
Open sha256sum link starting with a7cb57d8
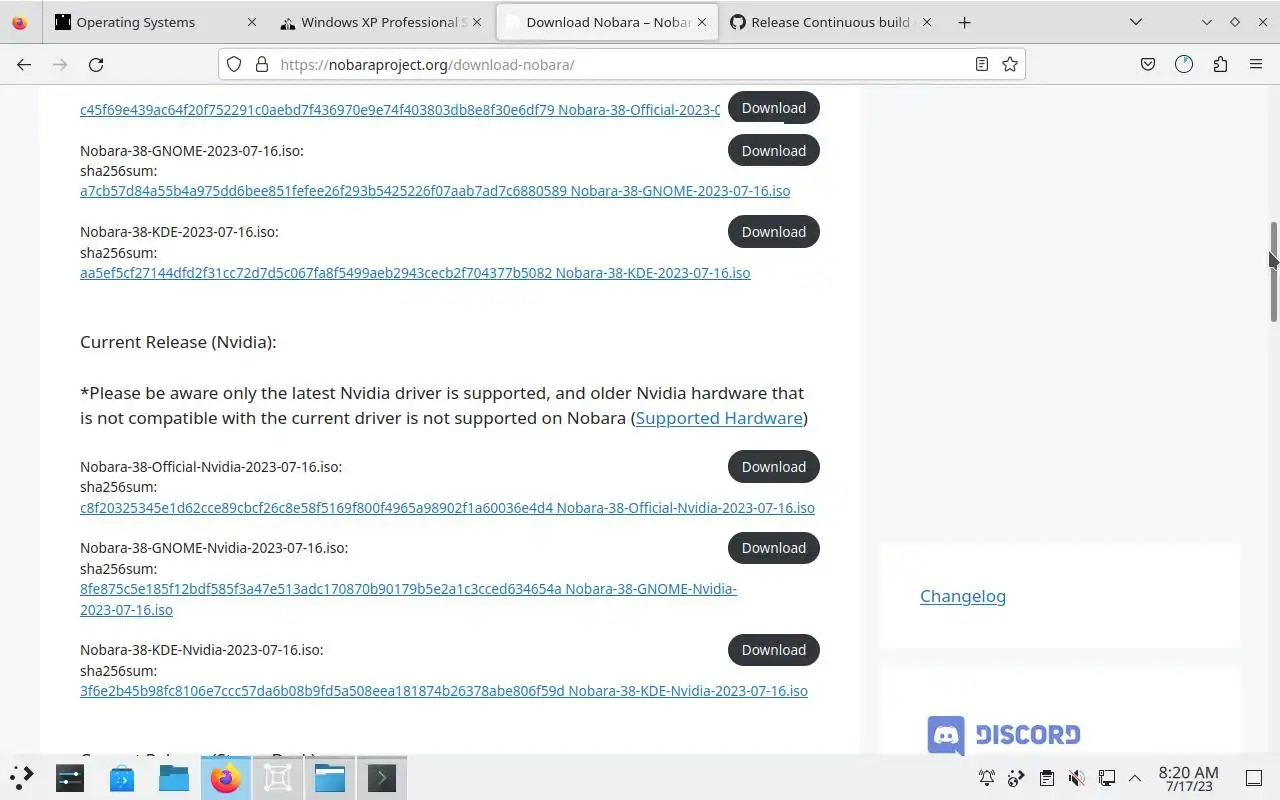435,191
